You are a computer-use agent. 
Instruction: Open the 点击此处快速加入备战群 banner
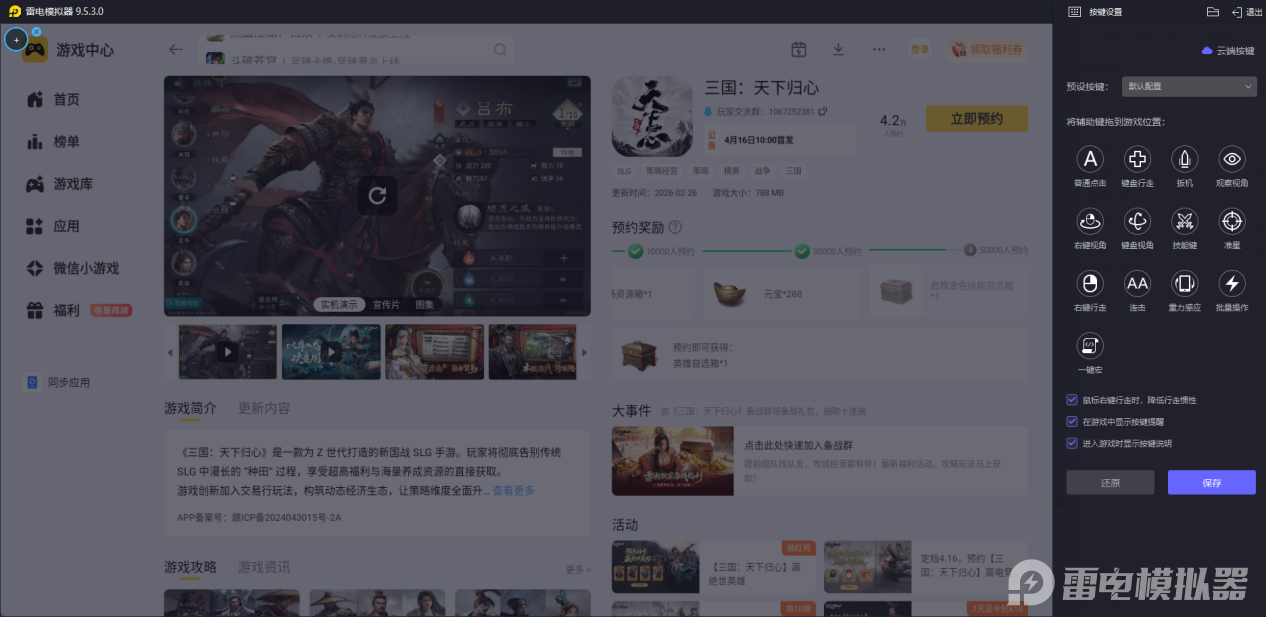pos(819,461)
